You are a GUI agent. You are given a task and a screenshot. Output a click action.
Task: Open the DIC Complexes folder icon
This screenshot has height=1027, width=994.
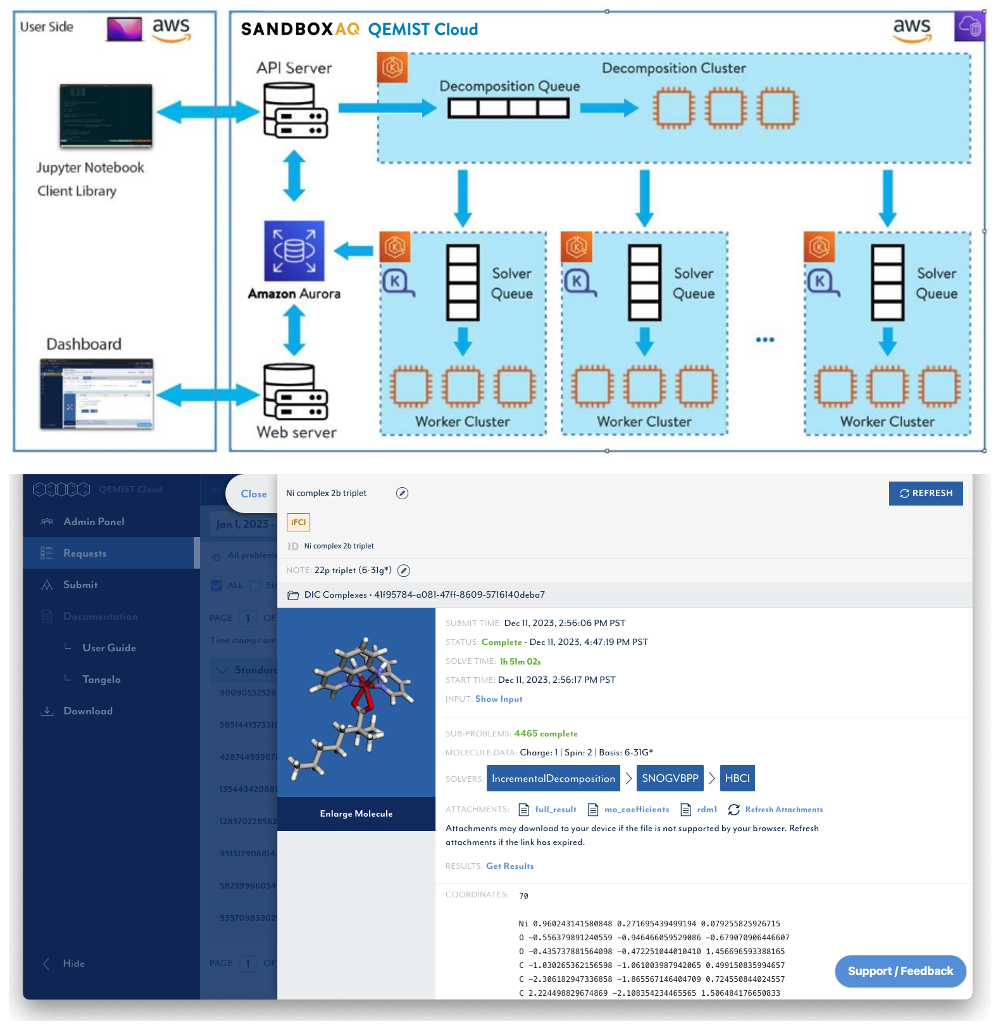(x=292, y=594)
